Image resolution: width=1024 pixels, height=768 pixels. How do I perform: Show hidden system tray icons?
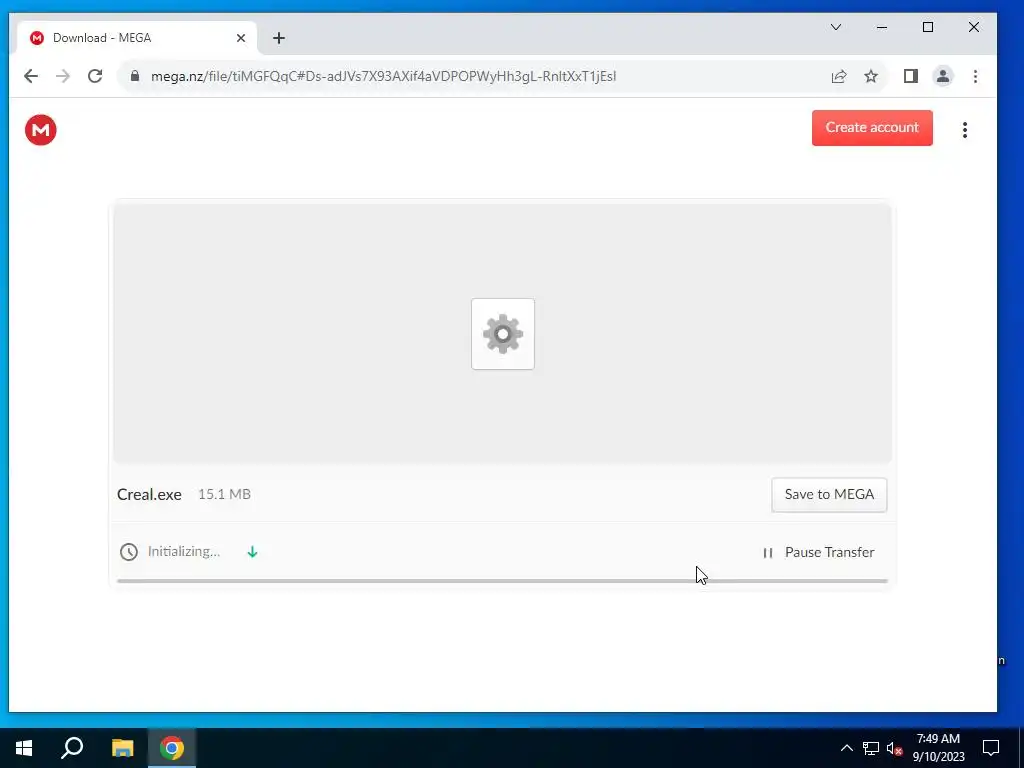pyautogui.click(x=846, y=748)
